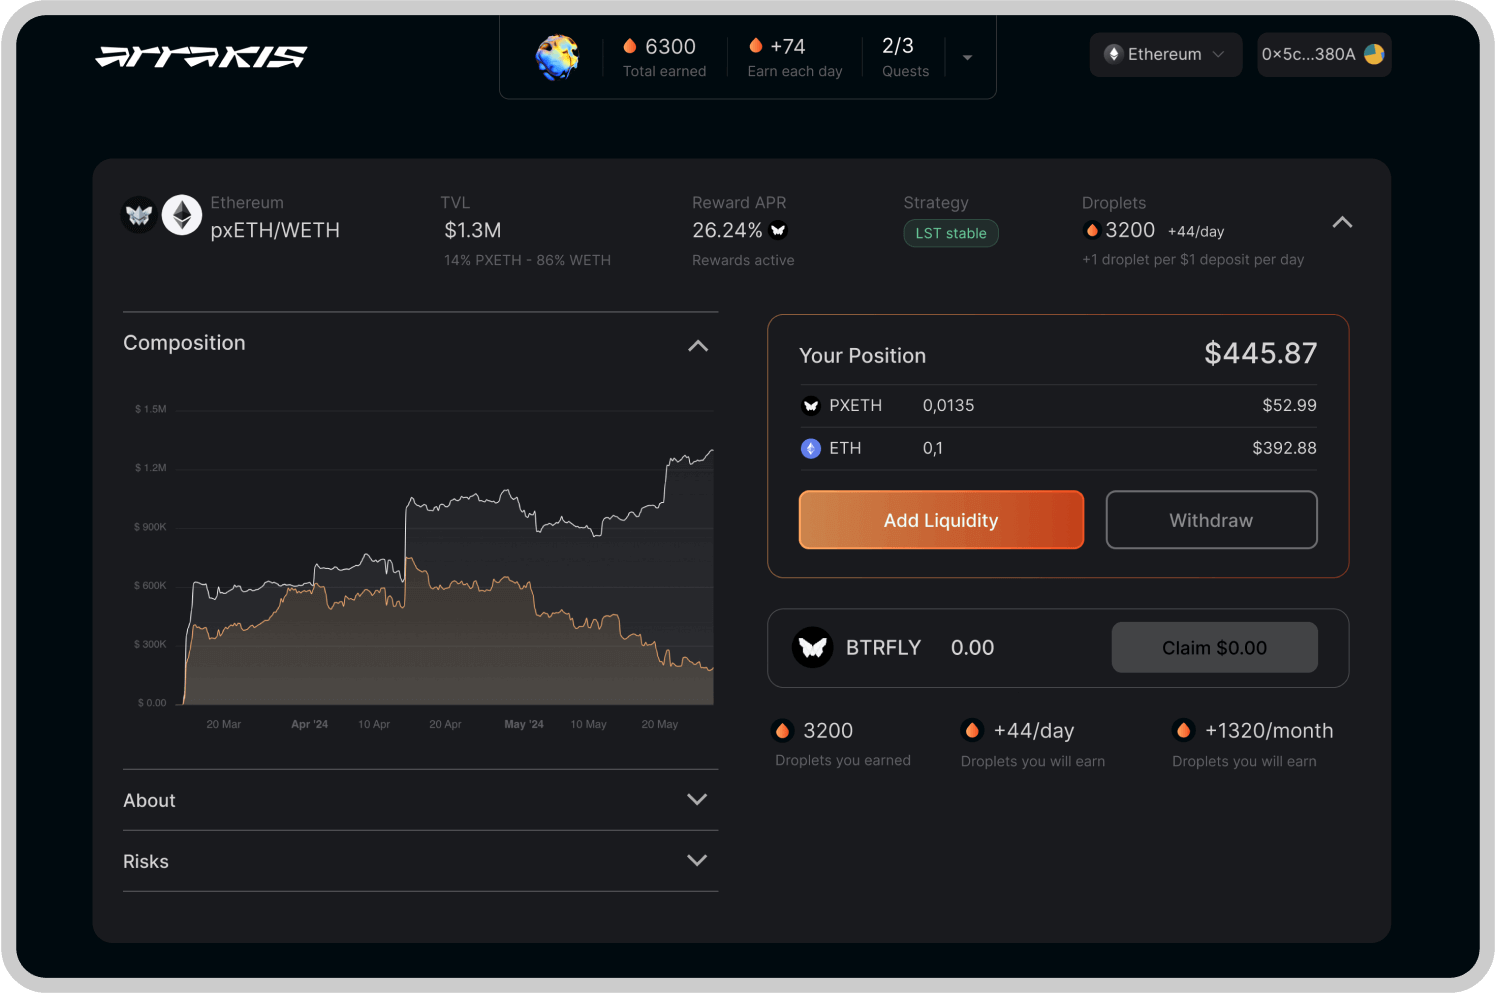Screen dimensions: 1495x993
Task: Open the Ethereum network dropdown
Action: click(1165, 54)
